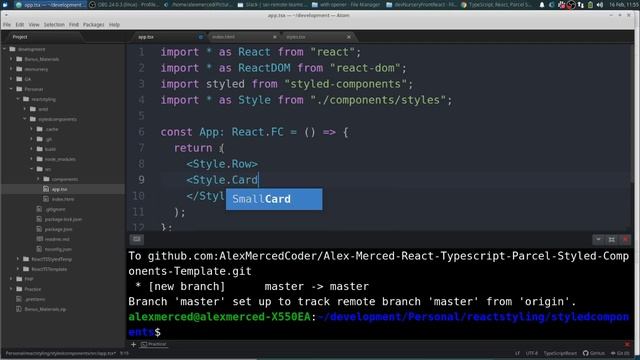Expand the .cache folder
Image resolution: width=640 pixels, height=360 pixels.
tap(32, 129)
